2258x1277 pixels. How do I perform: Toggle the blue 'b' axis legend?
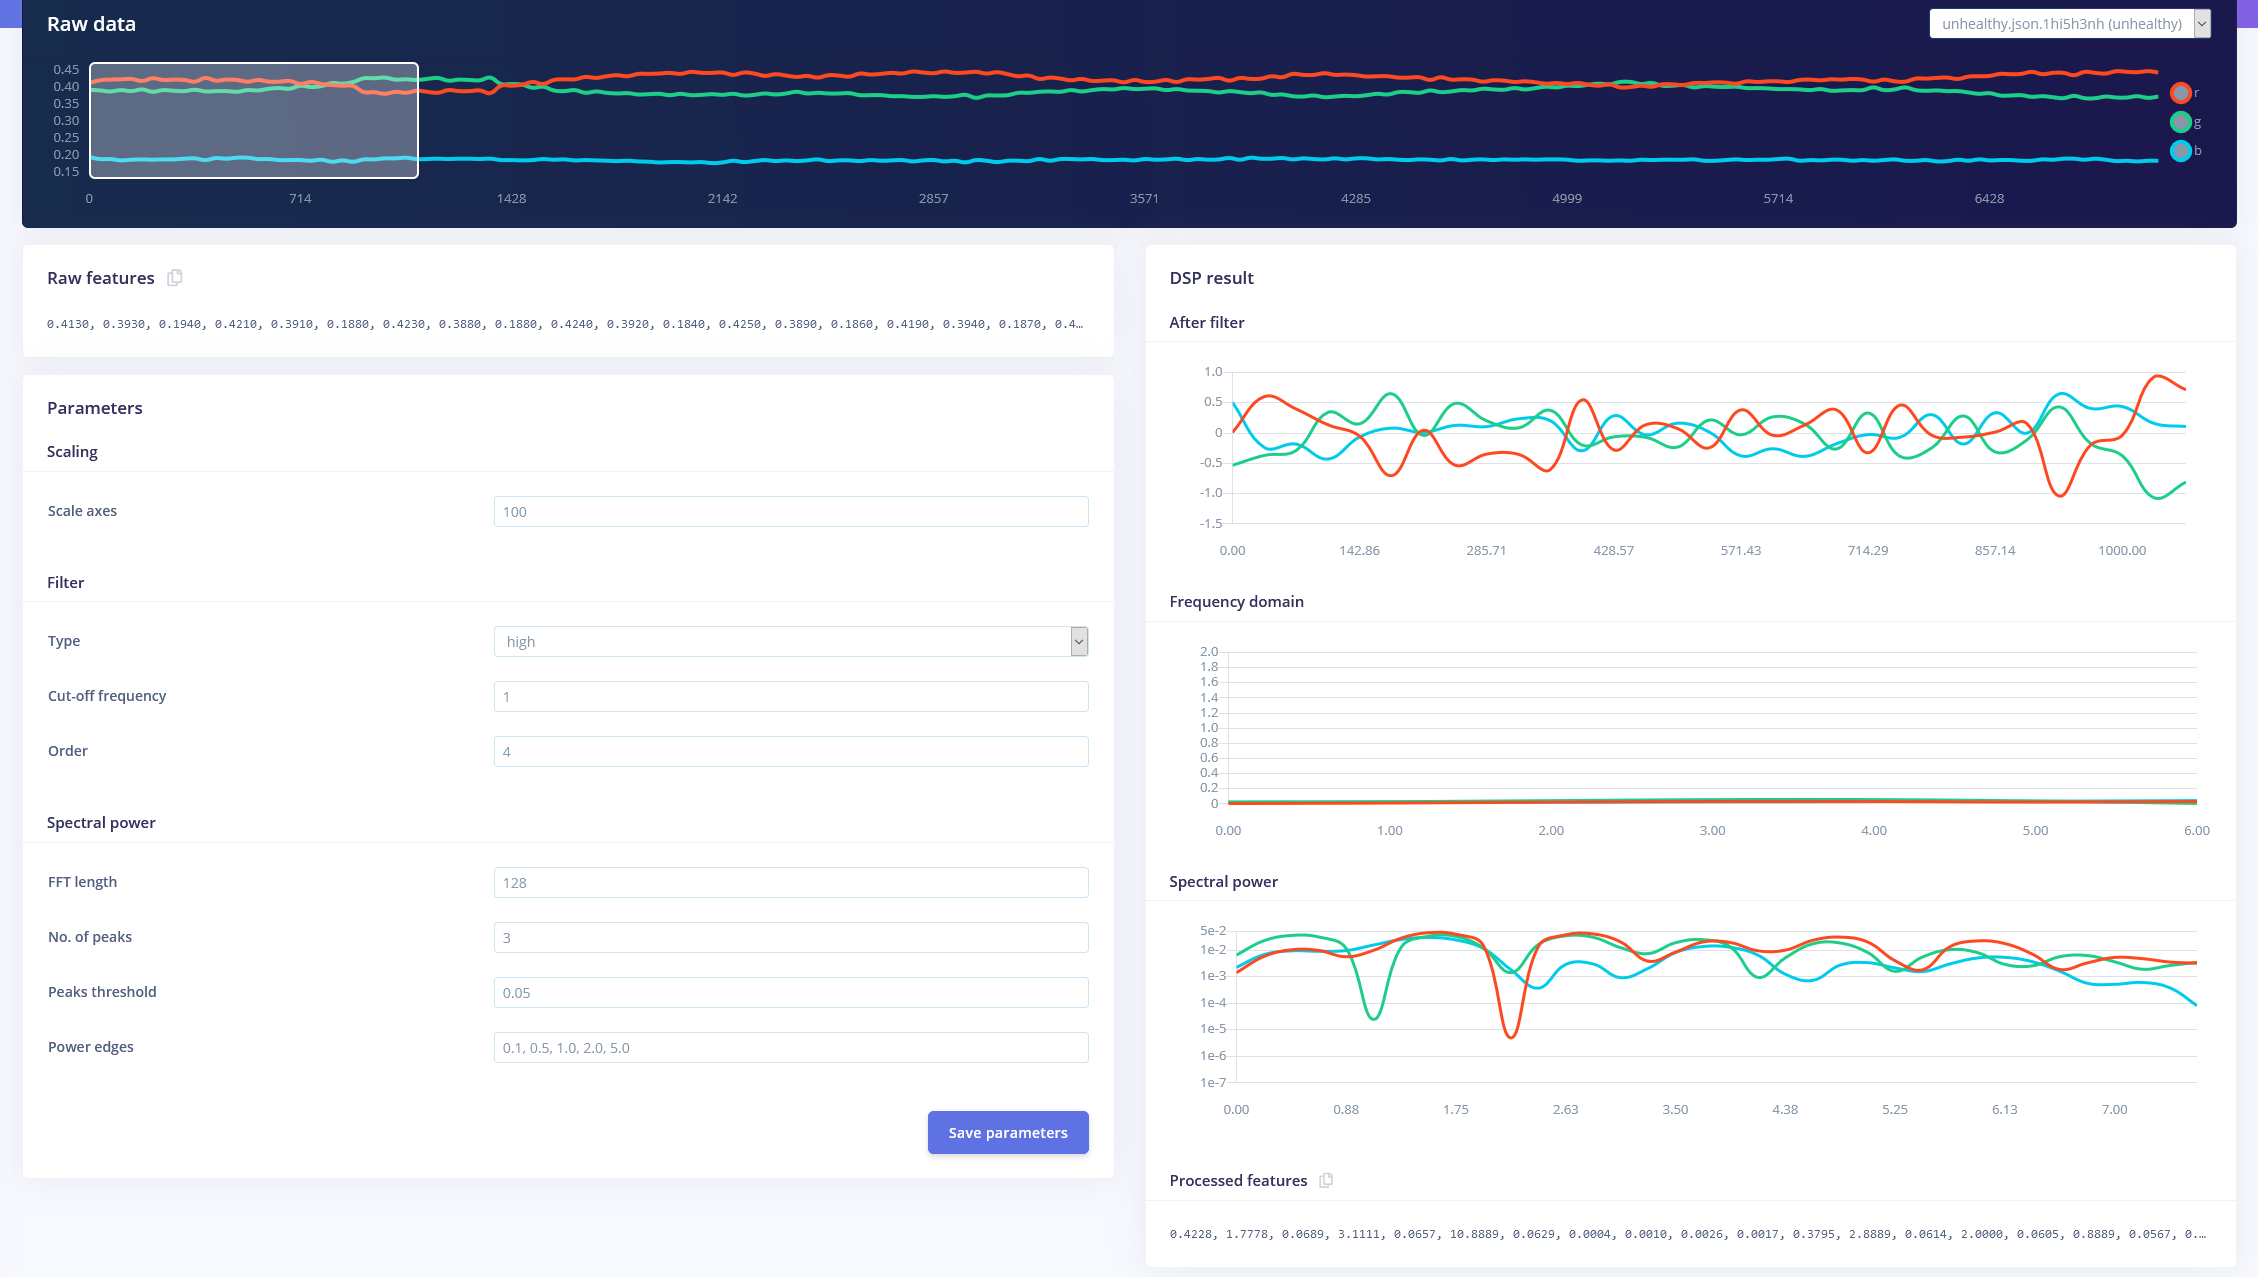tap(2181, 151)
